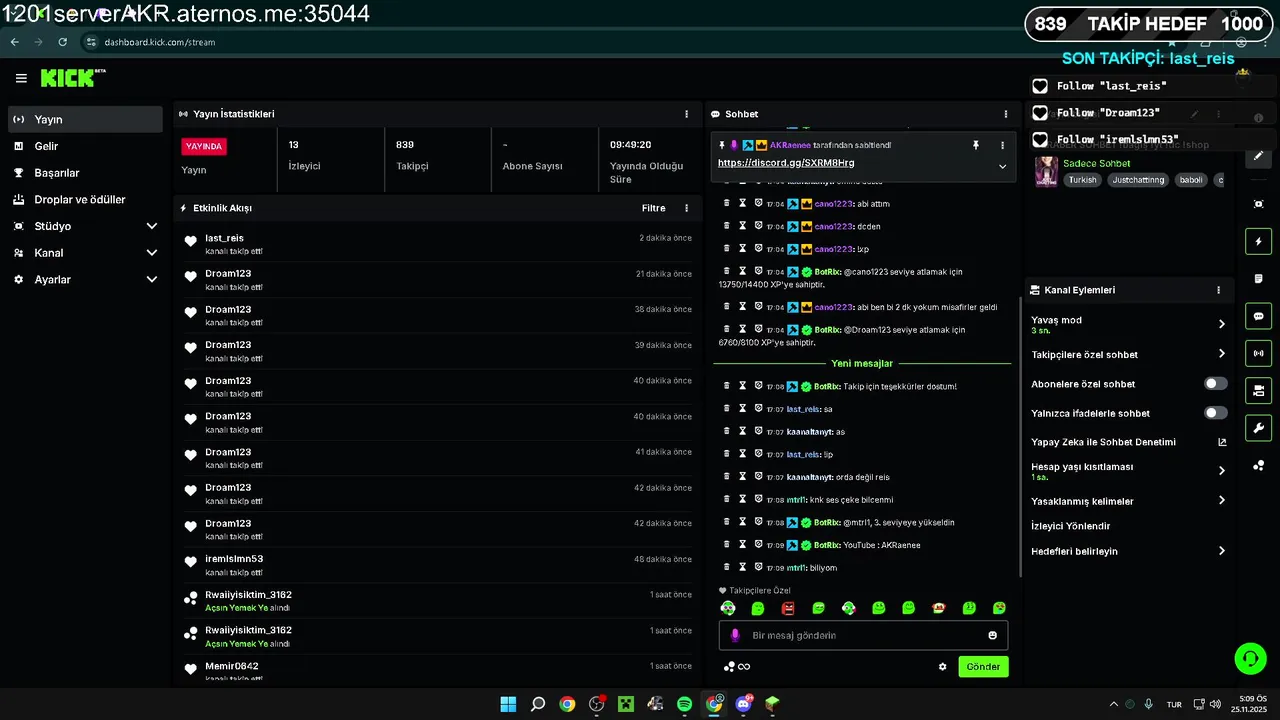
Task: Delete mtrl1's 'biliyom' message
Action: (727, 567)
